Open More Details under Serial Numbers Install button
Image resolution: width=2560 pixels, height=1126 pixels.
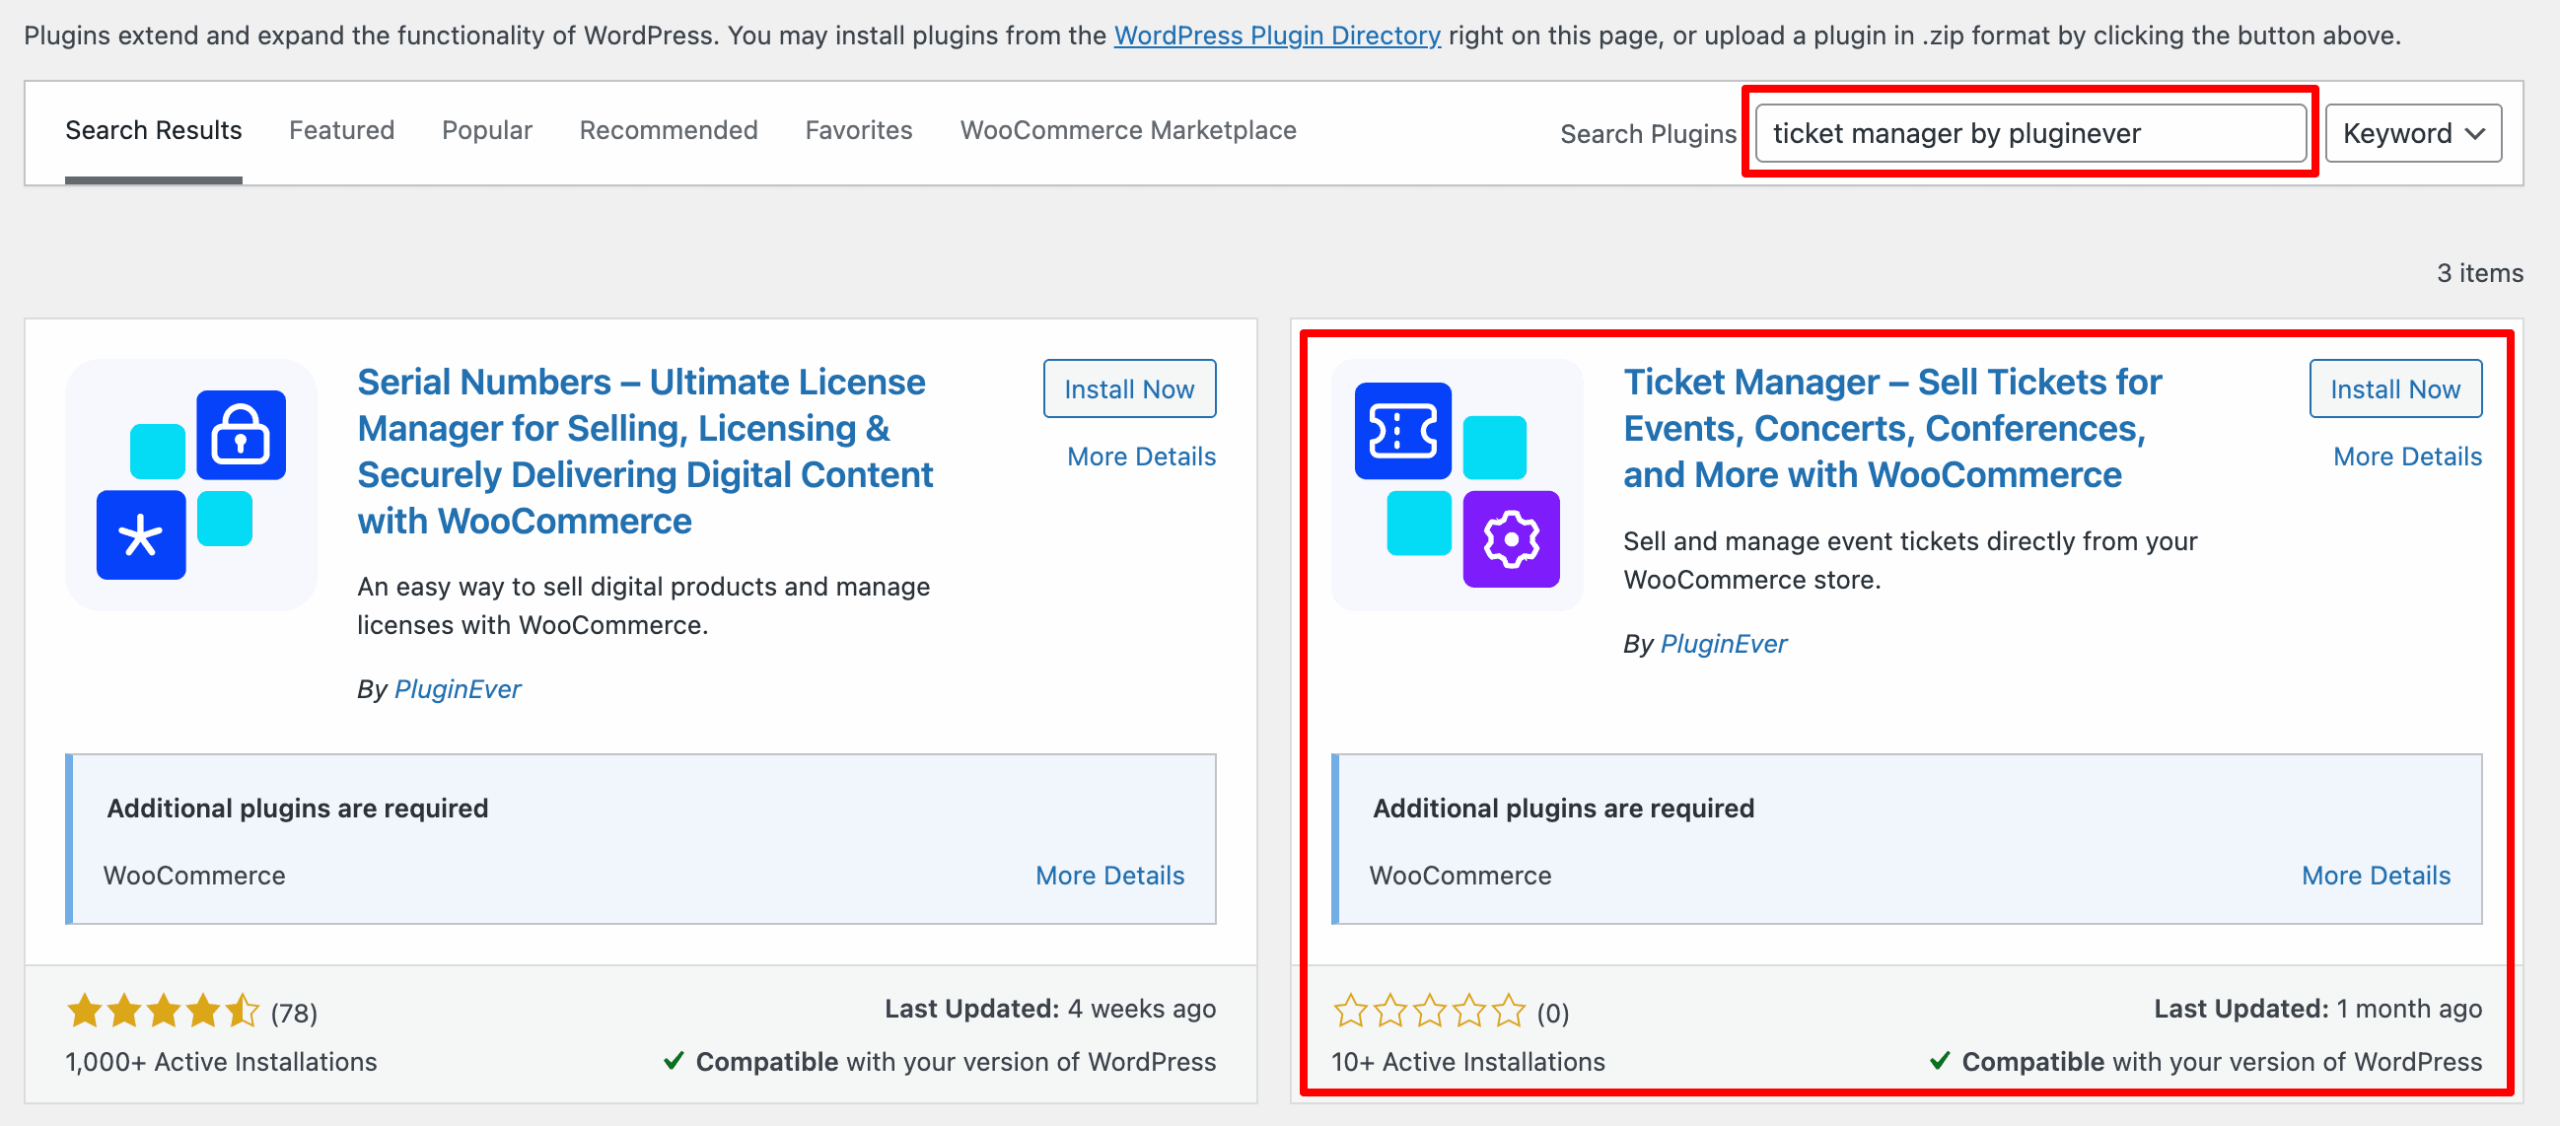click(x=1142, y=456)
